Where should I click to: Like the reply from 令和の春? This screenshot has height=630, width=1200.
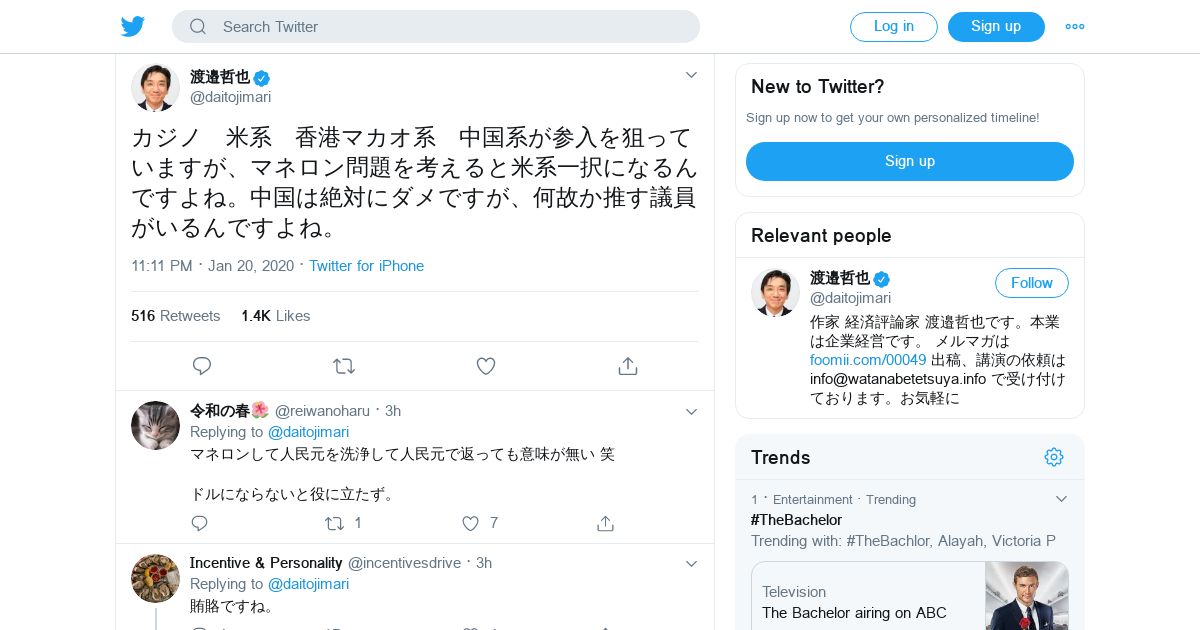(x=471, y=523)
